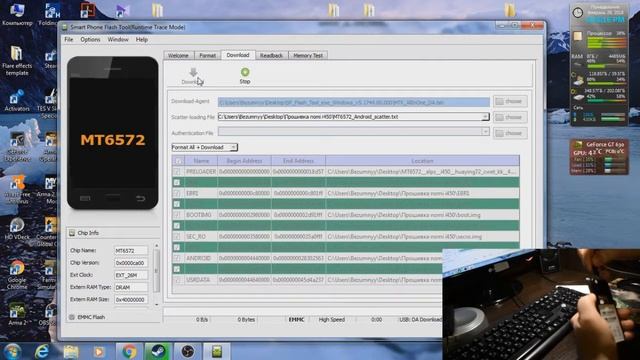
Task: Click choose button for Download-Agent
Action: (x=510, y=101)
